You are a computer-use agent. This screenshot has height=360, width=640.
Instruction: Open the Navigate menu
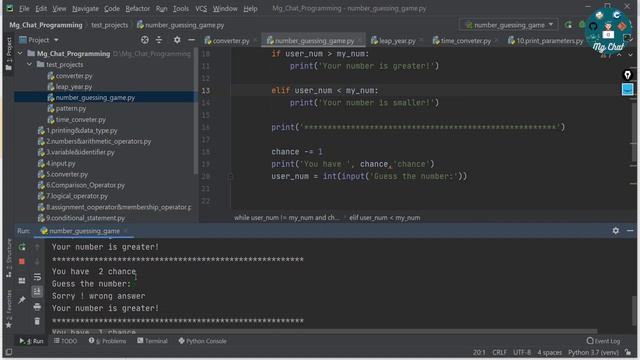[85, 8]
